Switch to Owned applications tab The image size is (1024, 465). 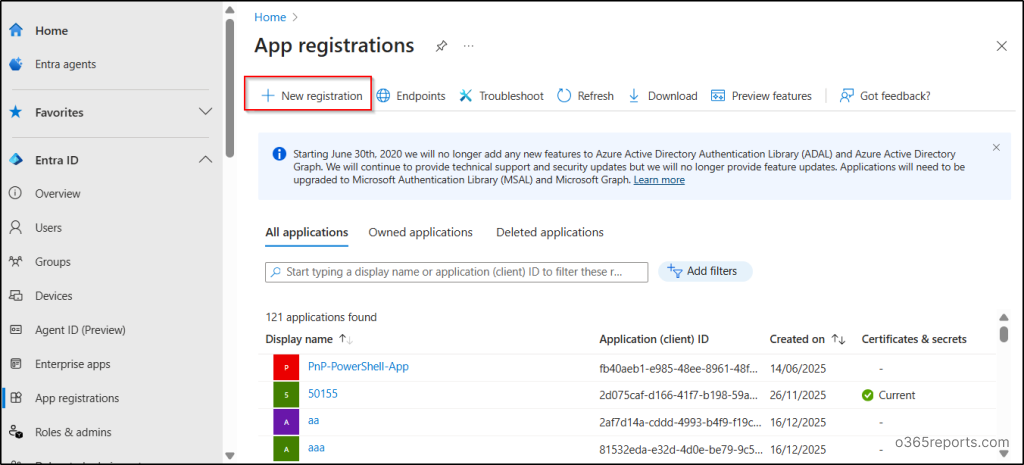click(421, 232)
